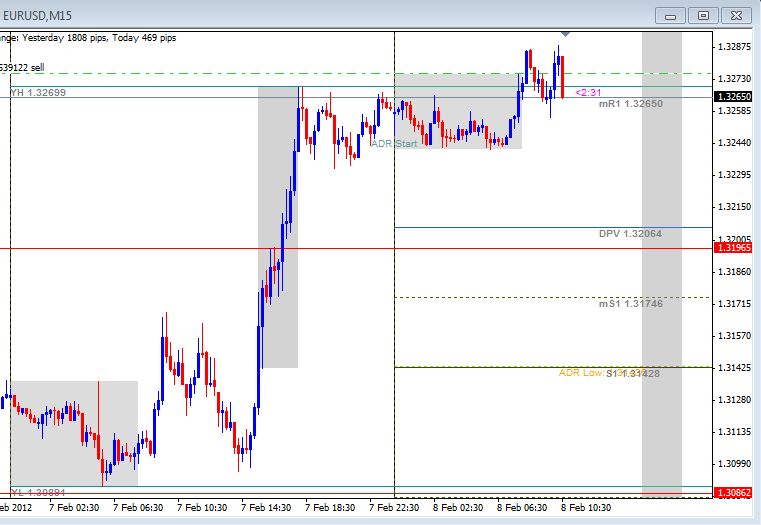Click price scale value 1.32730
761x525 pixels.
tap(734, 79)
